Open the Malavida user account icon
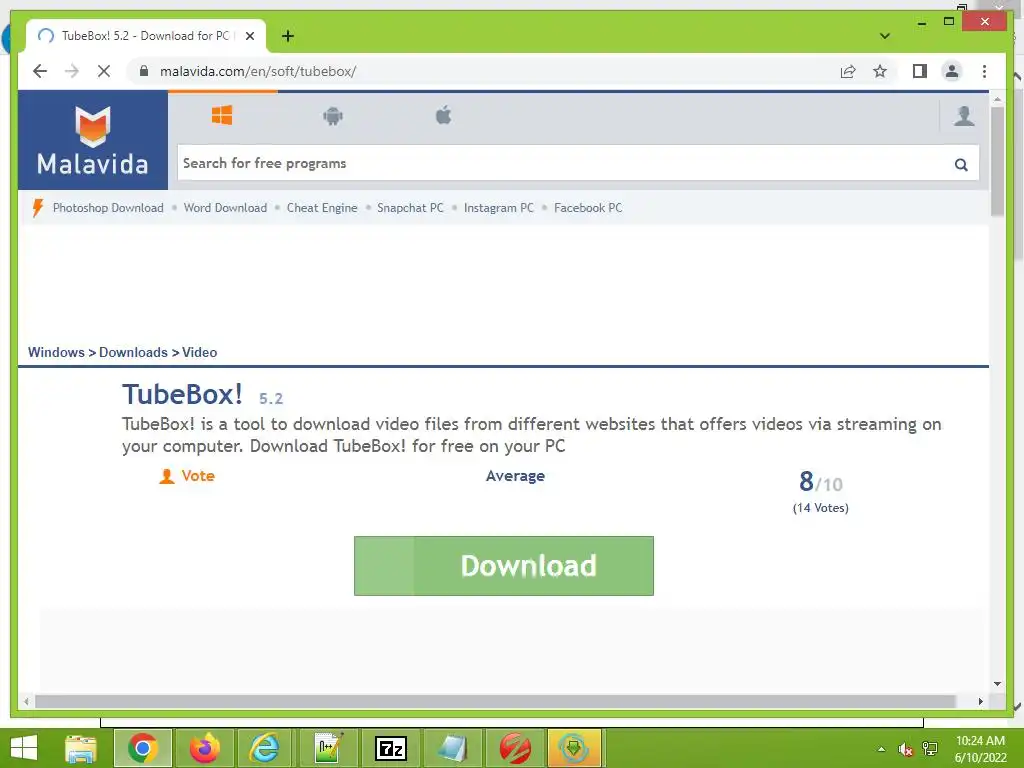Viewport: 1024px width, 768px height. pos(964,116)
